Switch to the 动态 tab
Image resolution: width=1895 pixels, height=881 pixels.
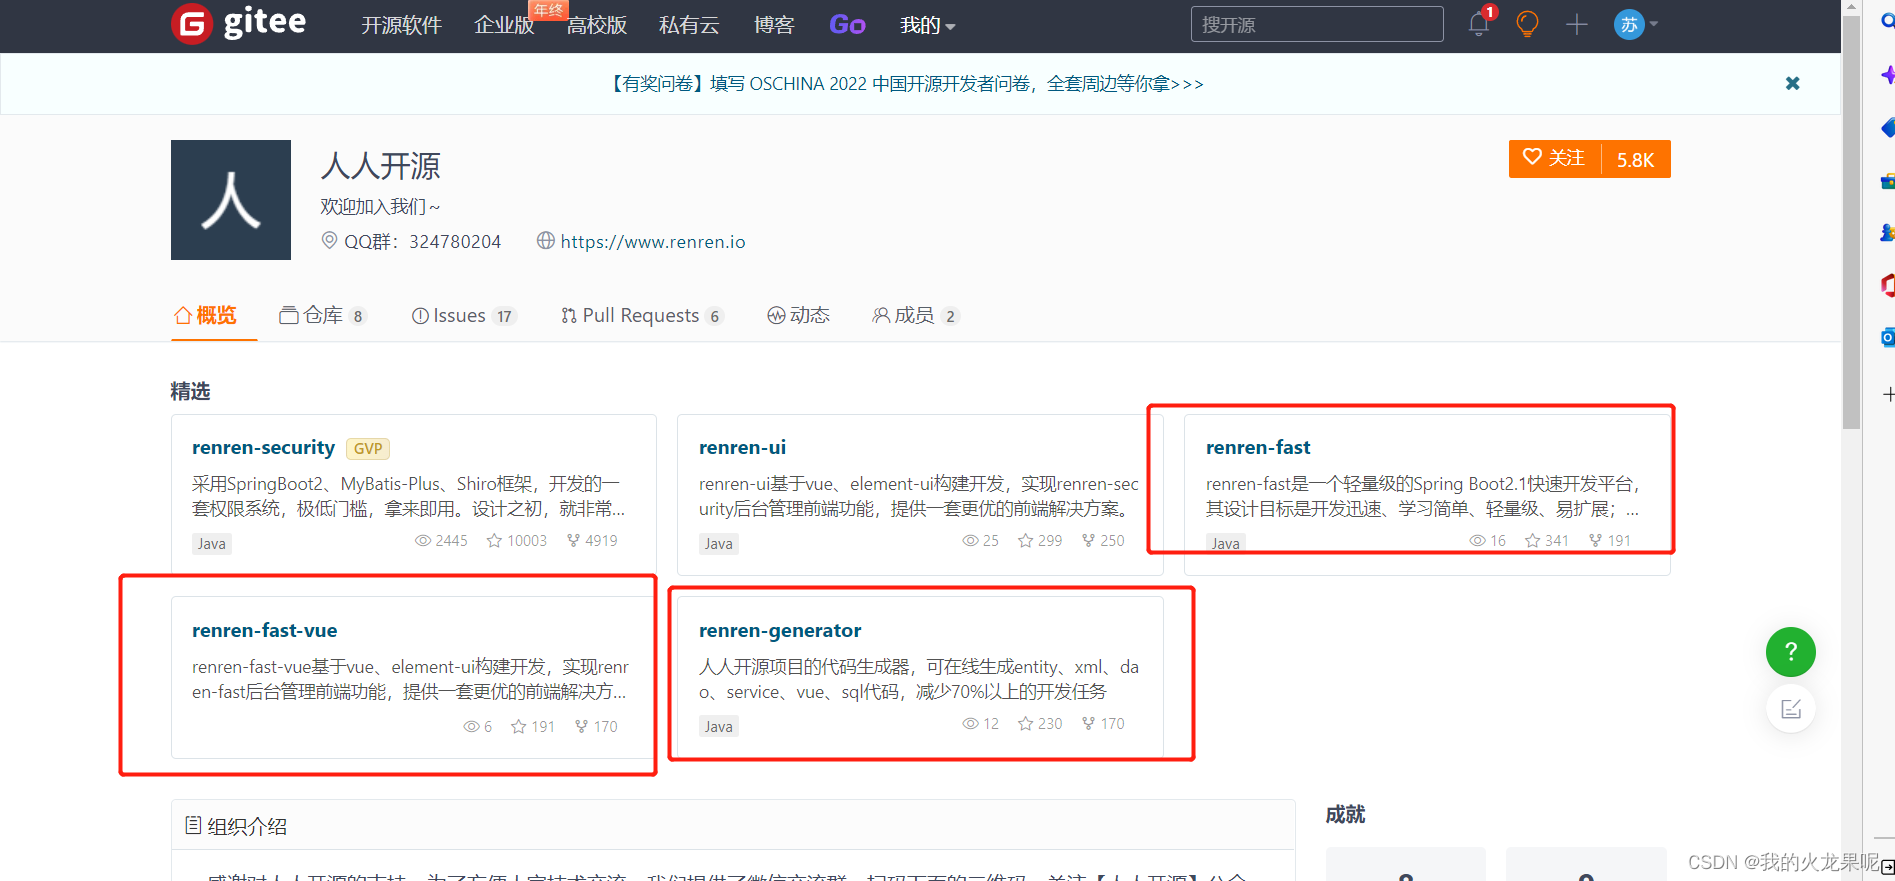(x=798, y=316)
